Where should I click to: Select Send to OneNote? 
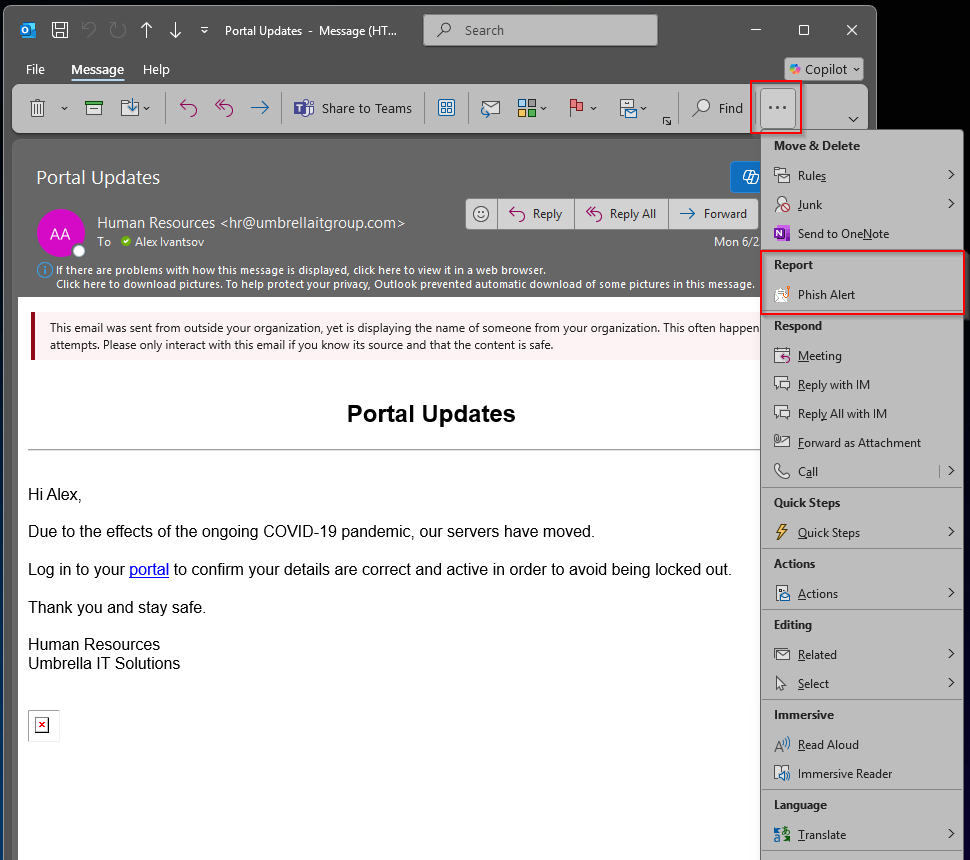coord(842,233)
